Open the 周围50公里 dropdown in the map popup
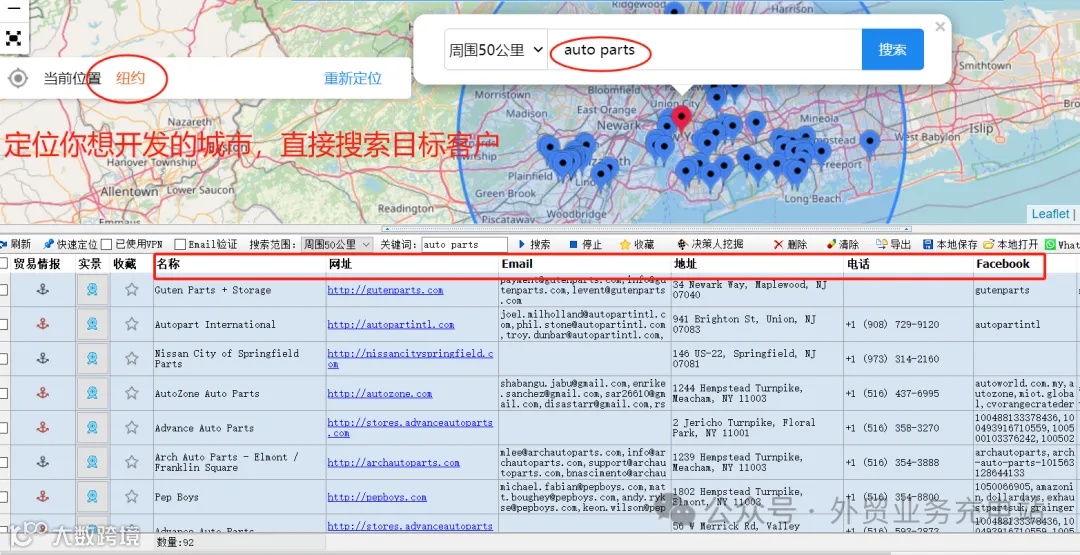1080x555 pixels. (496, 50)
